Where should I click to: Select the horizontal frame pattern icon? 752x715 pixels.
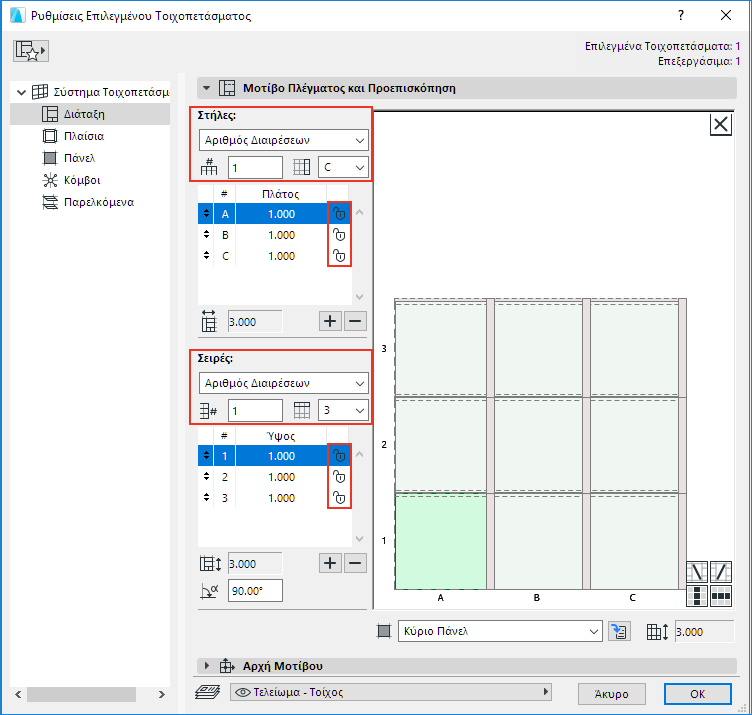tap(721, 596)
